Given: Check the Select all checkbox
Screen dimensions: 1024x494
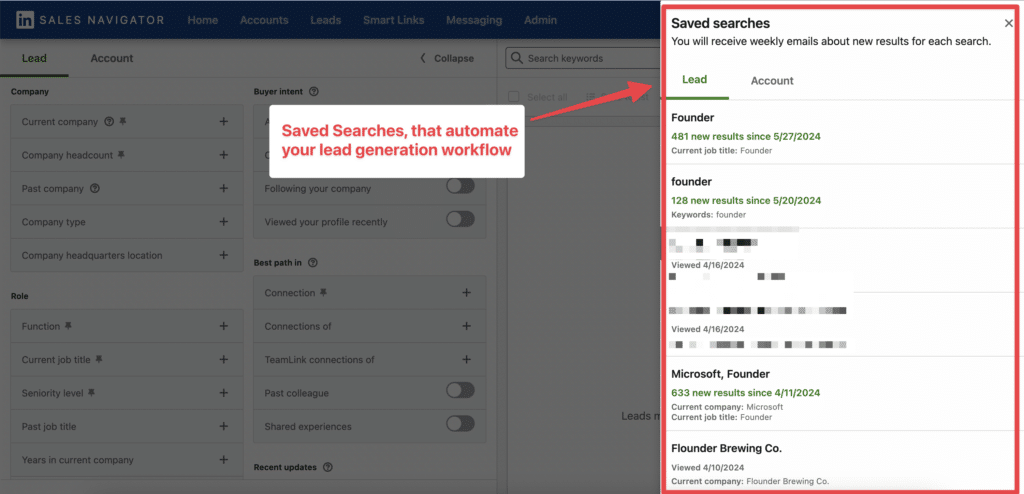Looking at the screenshot, I should click(x=515, y=97).
